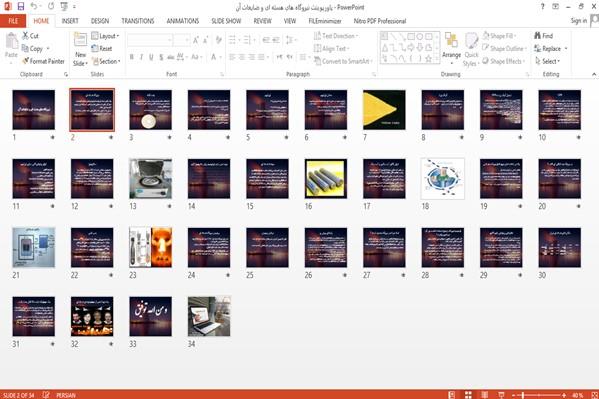The height and width of the screenshot is (399, 599).
Task: Click the PERSIAN language indicator
Action: click(x=66, y=395)
